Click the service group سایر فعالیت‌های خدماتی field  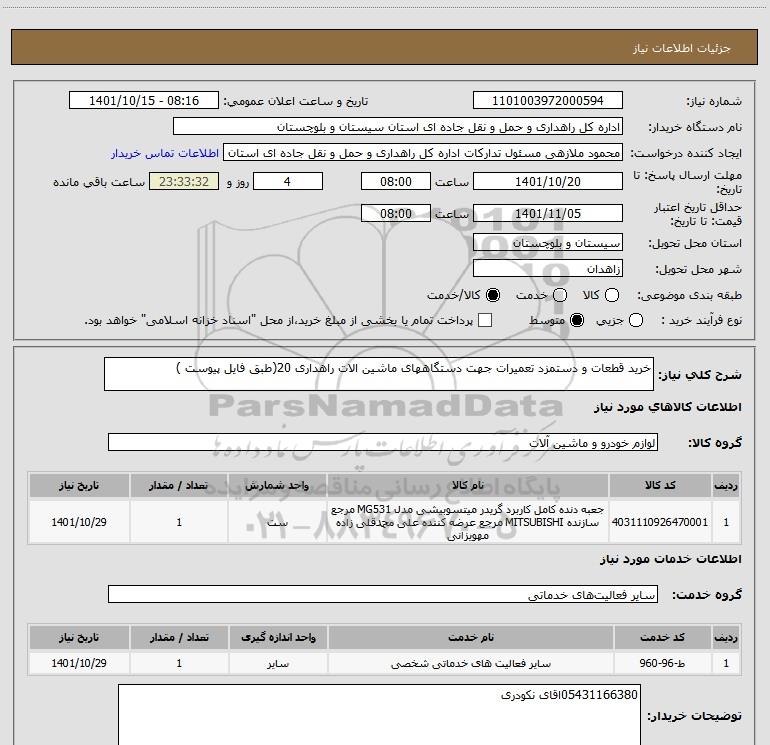(383, 594)
